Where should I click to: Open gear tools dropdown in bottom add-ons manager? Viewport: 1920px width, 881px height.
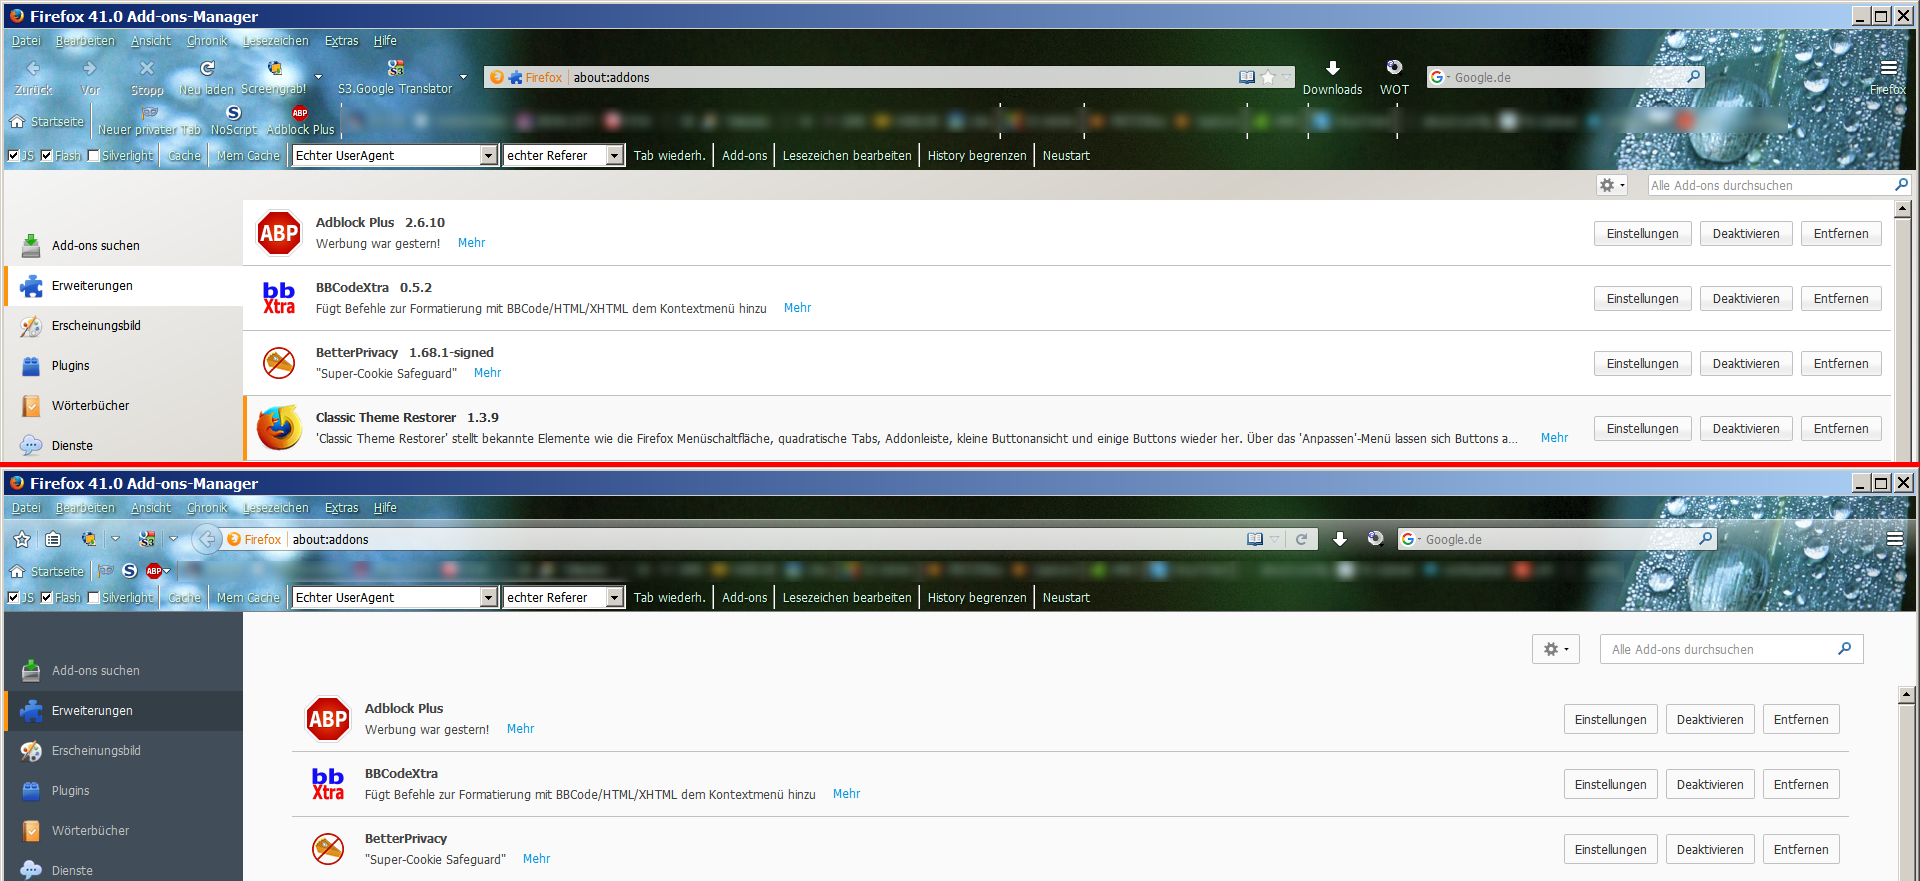(1556, 649)
